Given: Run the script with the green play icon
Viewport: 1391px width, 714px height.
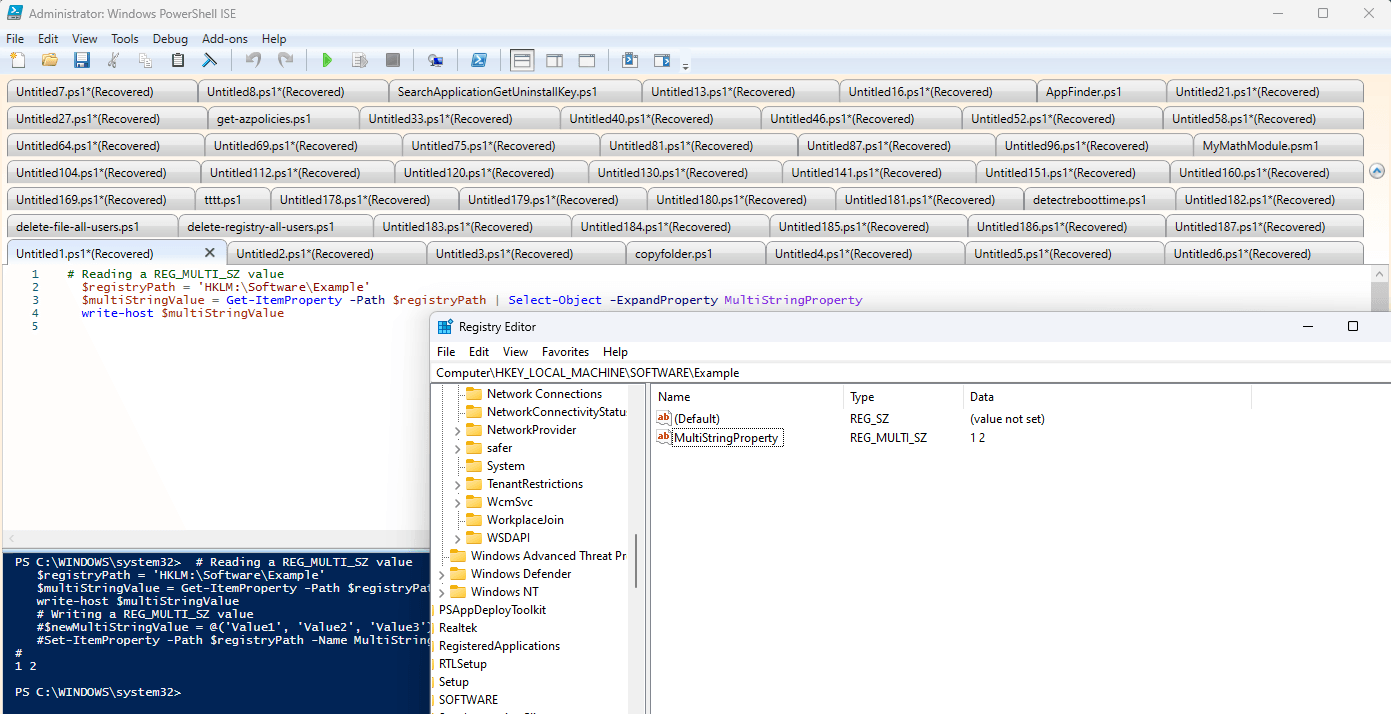Looking at the screenshot, I should point(327,60).
